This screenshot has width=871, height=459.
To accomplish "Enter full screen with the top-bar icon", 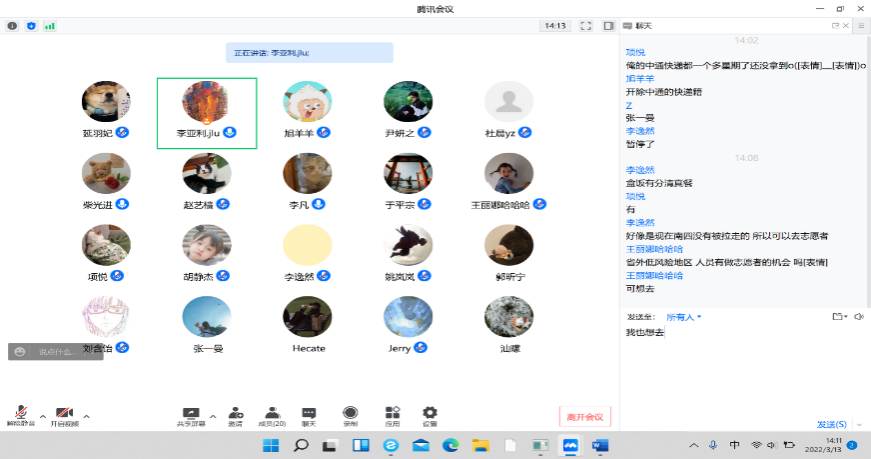I will coord(585,25).
